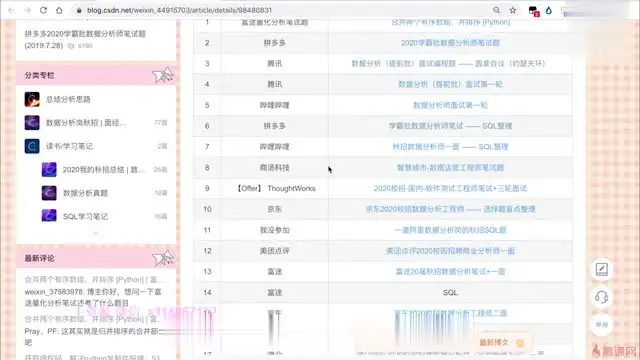The height and width of the screenshot is (360, 640).
Task: Open the extension icon with red badge
Action: coord(533,11)
